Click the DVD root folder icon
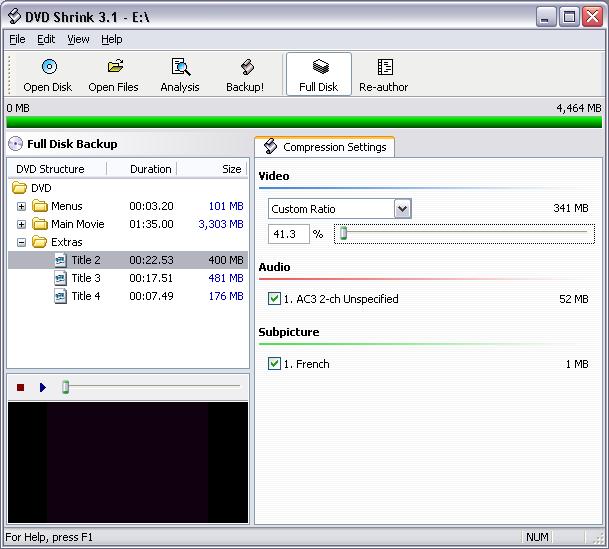This screenshot has width=609, height=549. 19,188
